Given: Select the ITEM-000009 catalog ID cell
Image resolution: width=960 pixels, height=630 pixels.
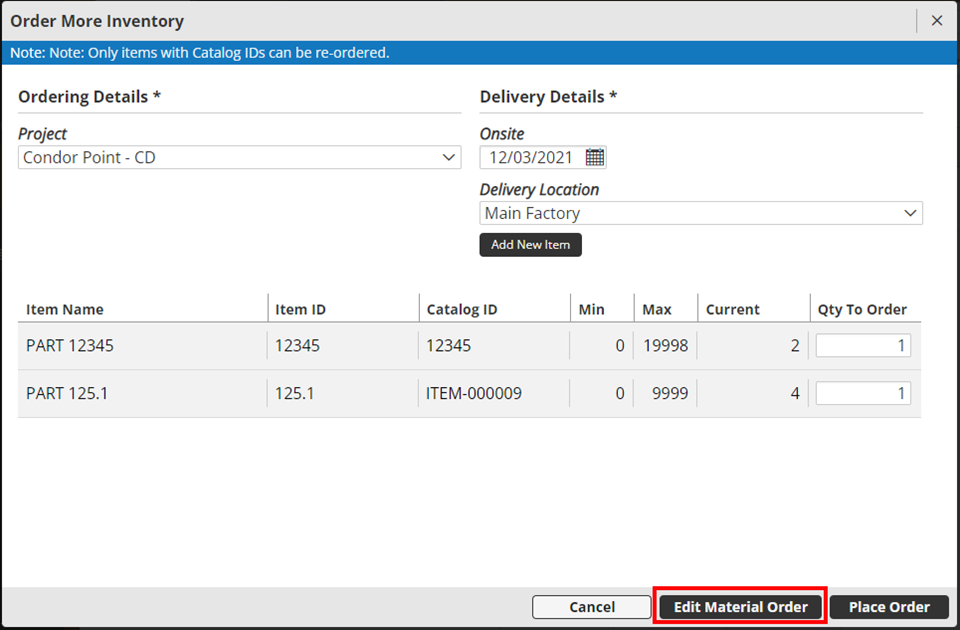Looking at the screenshot, I should pos(474,394).
